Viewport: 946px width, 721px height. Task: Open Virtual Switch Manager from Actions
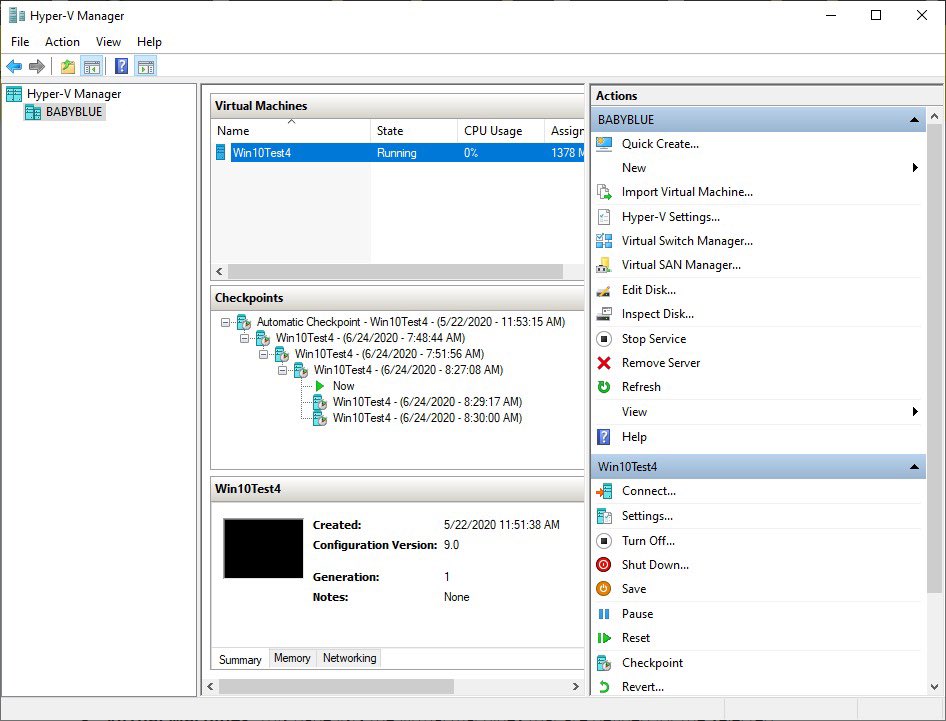pos(687,241)
